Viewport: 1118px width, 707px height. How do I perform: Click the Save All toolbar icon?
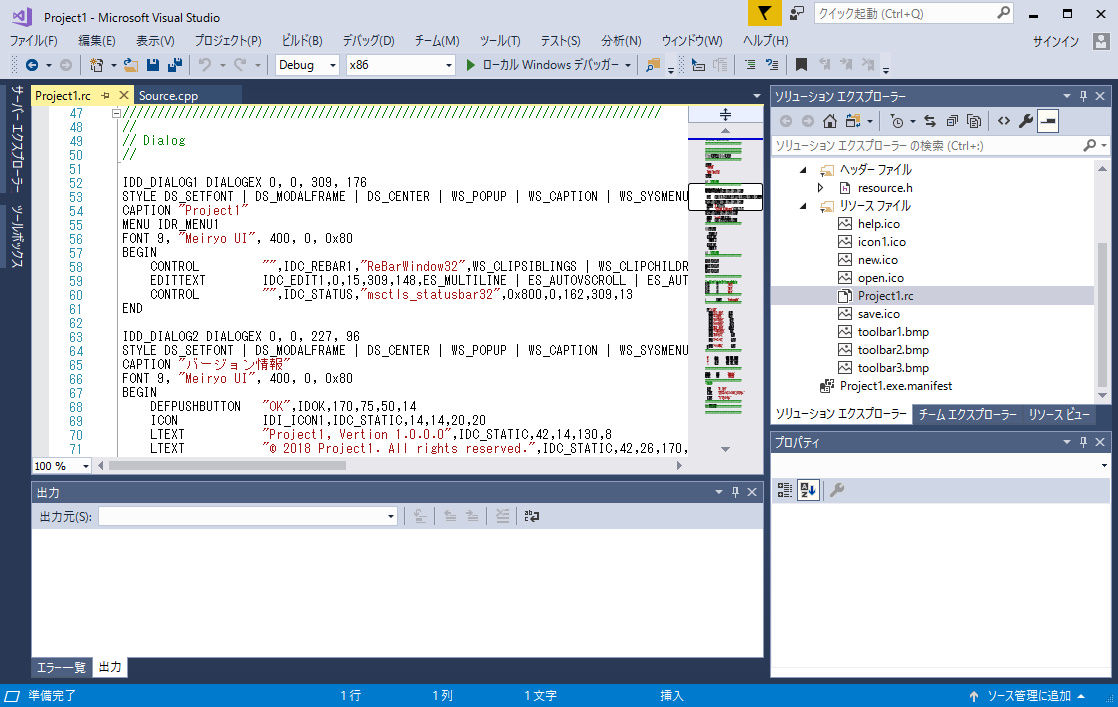pos(175,65)
